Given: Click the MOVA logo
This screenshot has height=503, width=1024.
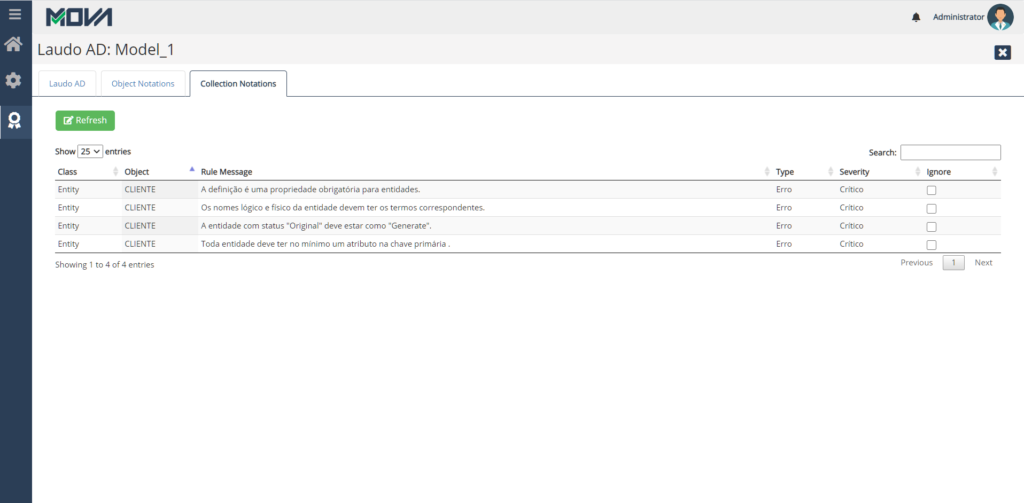Looking at the screenshot, I should pyautogui.click(x=79, y=17).
